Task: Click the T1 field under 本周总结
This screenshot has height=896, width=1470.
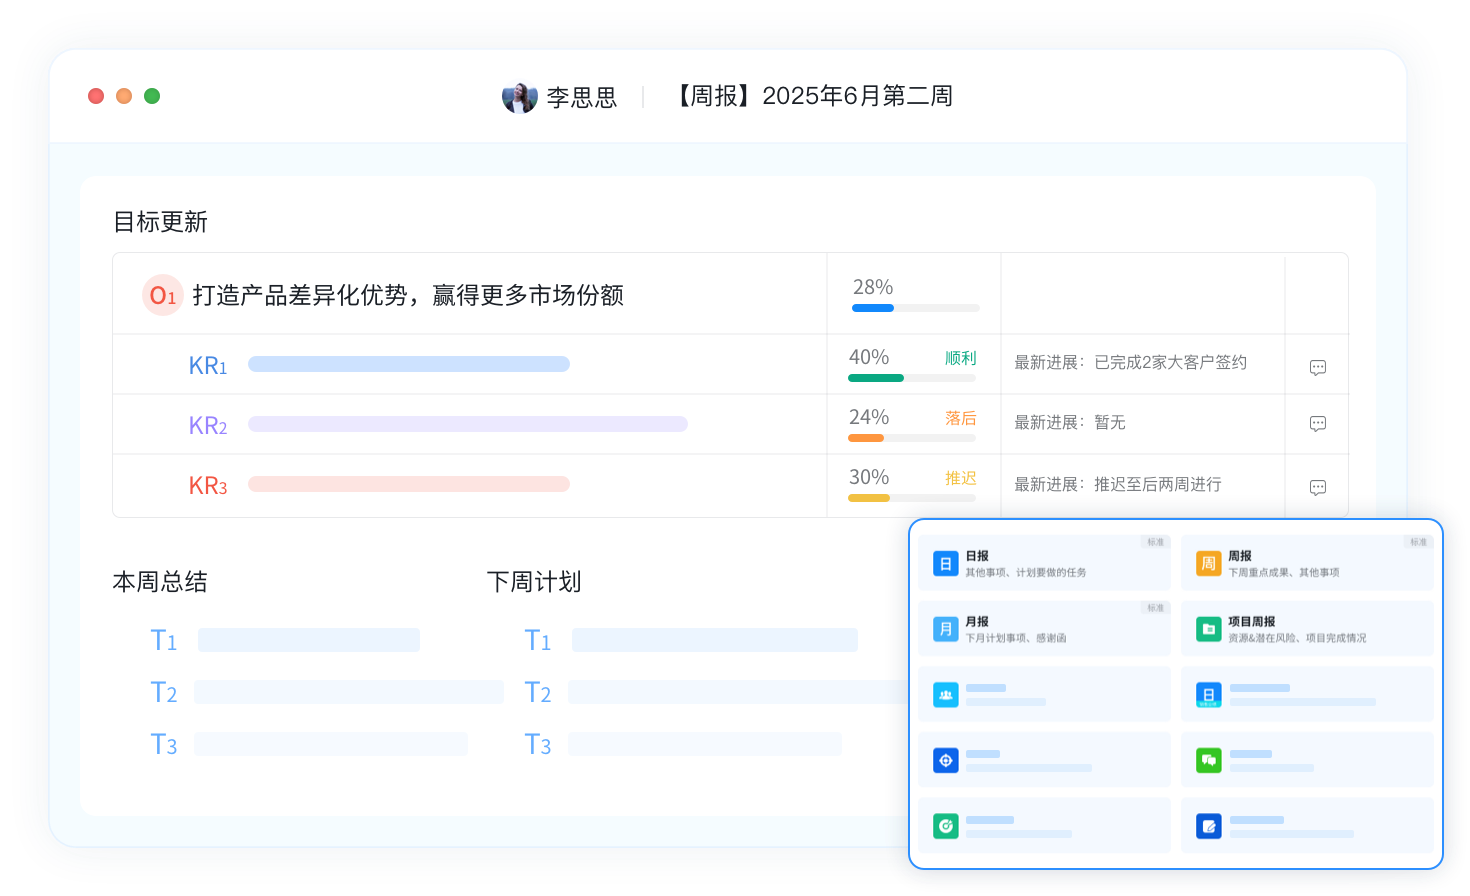Action: 308,640
